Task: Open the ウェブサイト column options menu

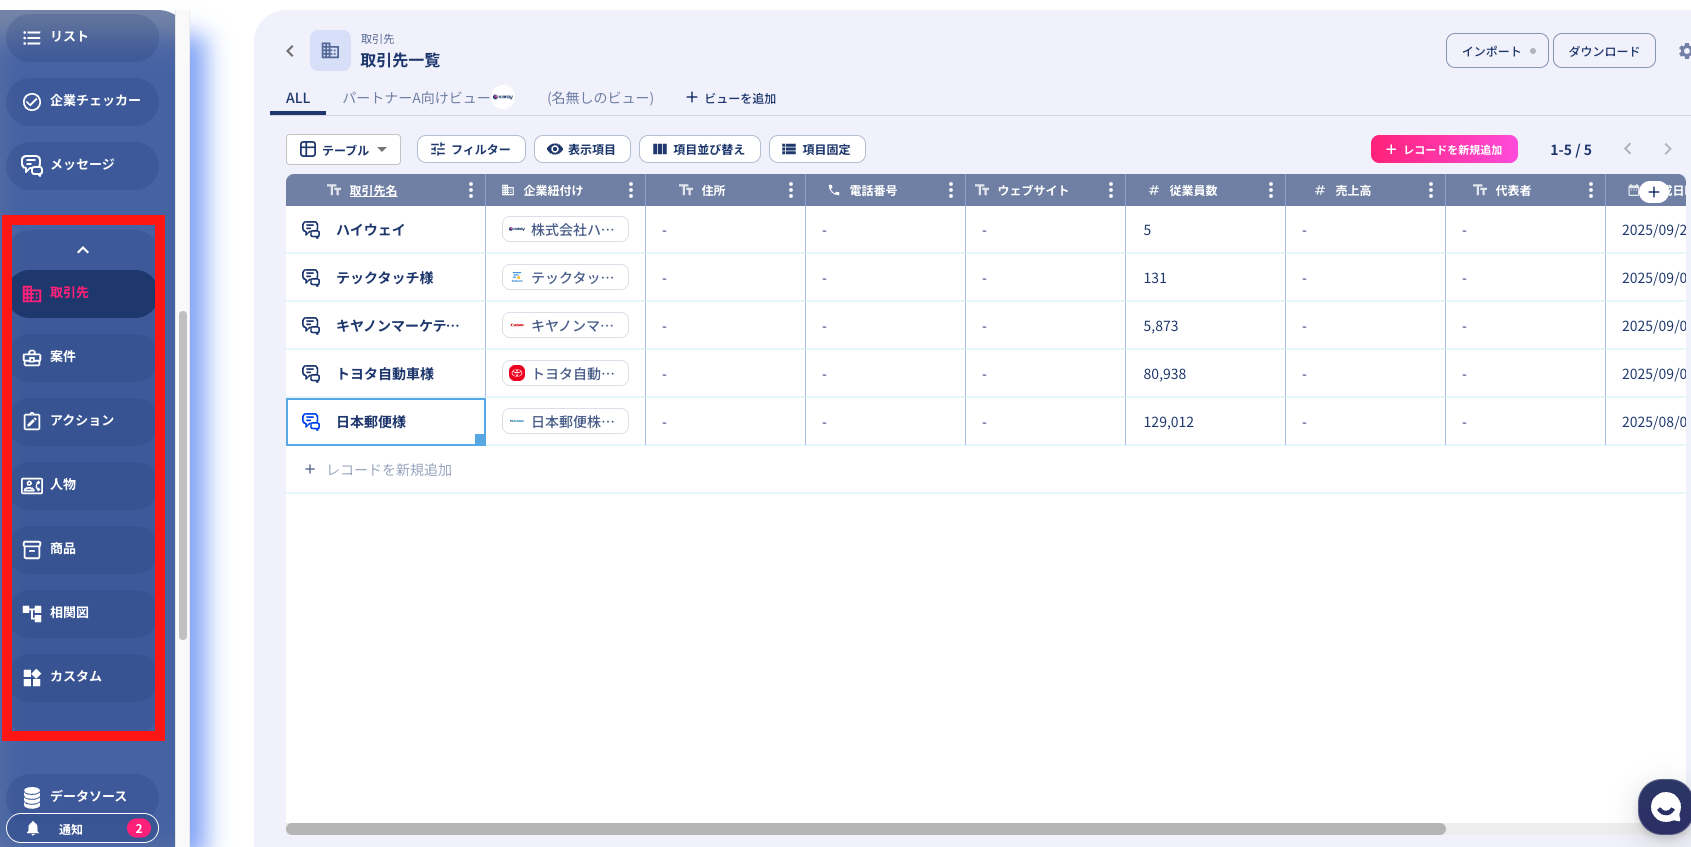Action: click(1111, 190)
